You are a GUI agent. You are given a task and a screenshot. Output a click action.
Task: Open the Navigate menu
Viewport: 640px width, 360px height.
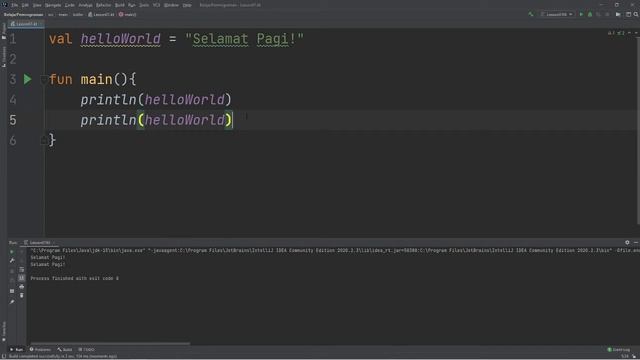[x=53, y=5]
